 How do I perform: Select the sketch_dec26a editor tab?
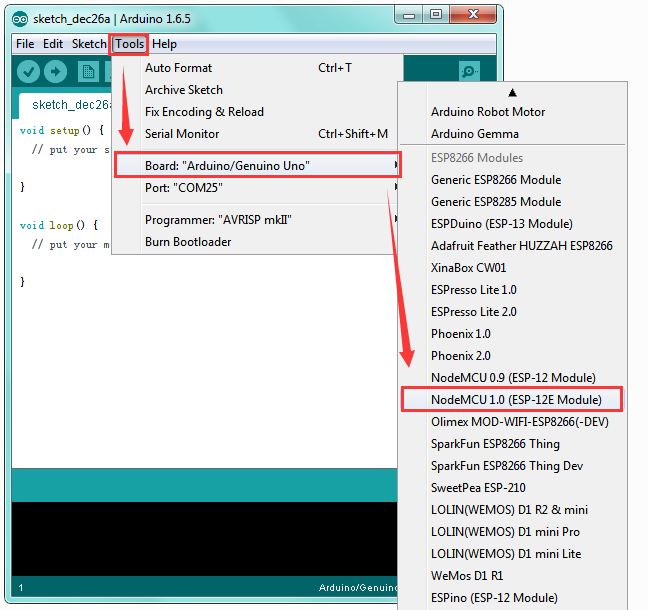[x=66, y=105]
